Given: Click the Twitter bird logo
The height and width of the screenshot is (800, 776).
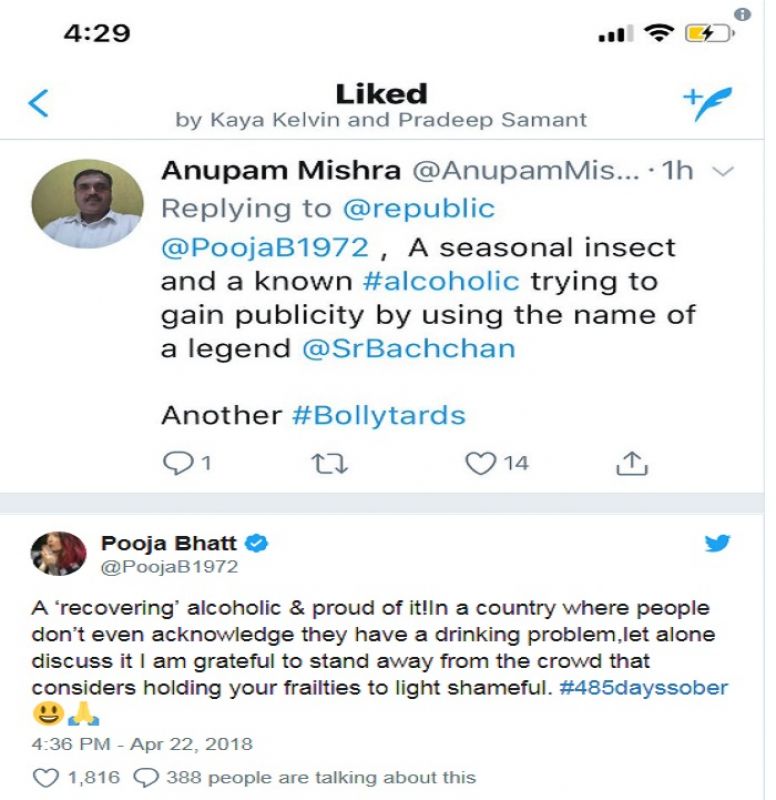Looking at the screenshot, I should [718, 545].
